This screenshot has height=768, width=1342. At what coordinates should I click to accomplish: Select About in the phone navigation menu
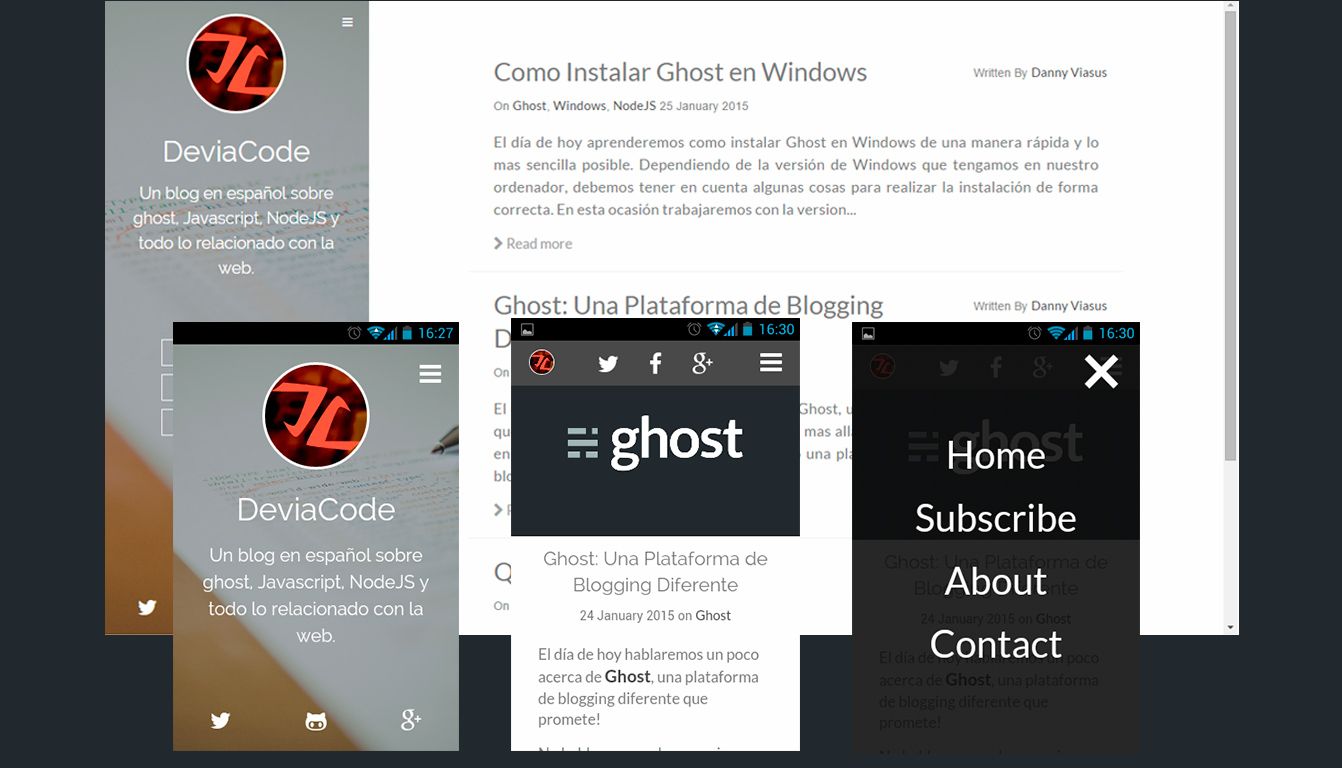tap(996, 582)
